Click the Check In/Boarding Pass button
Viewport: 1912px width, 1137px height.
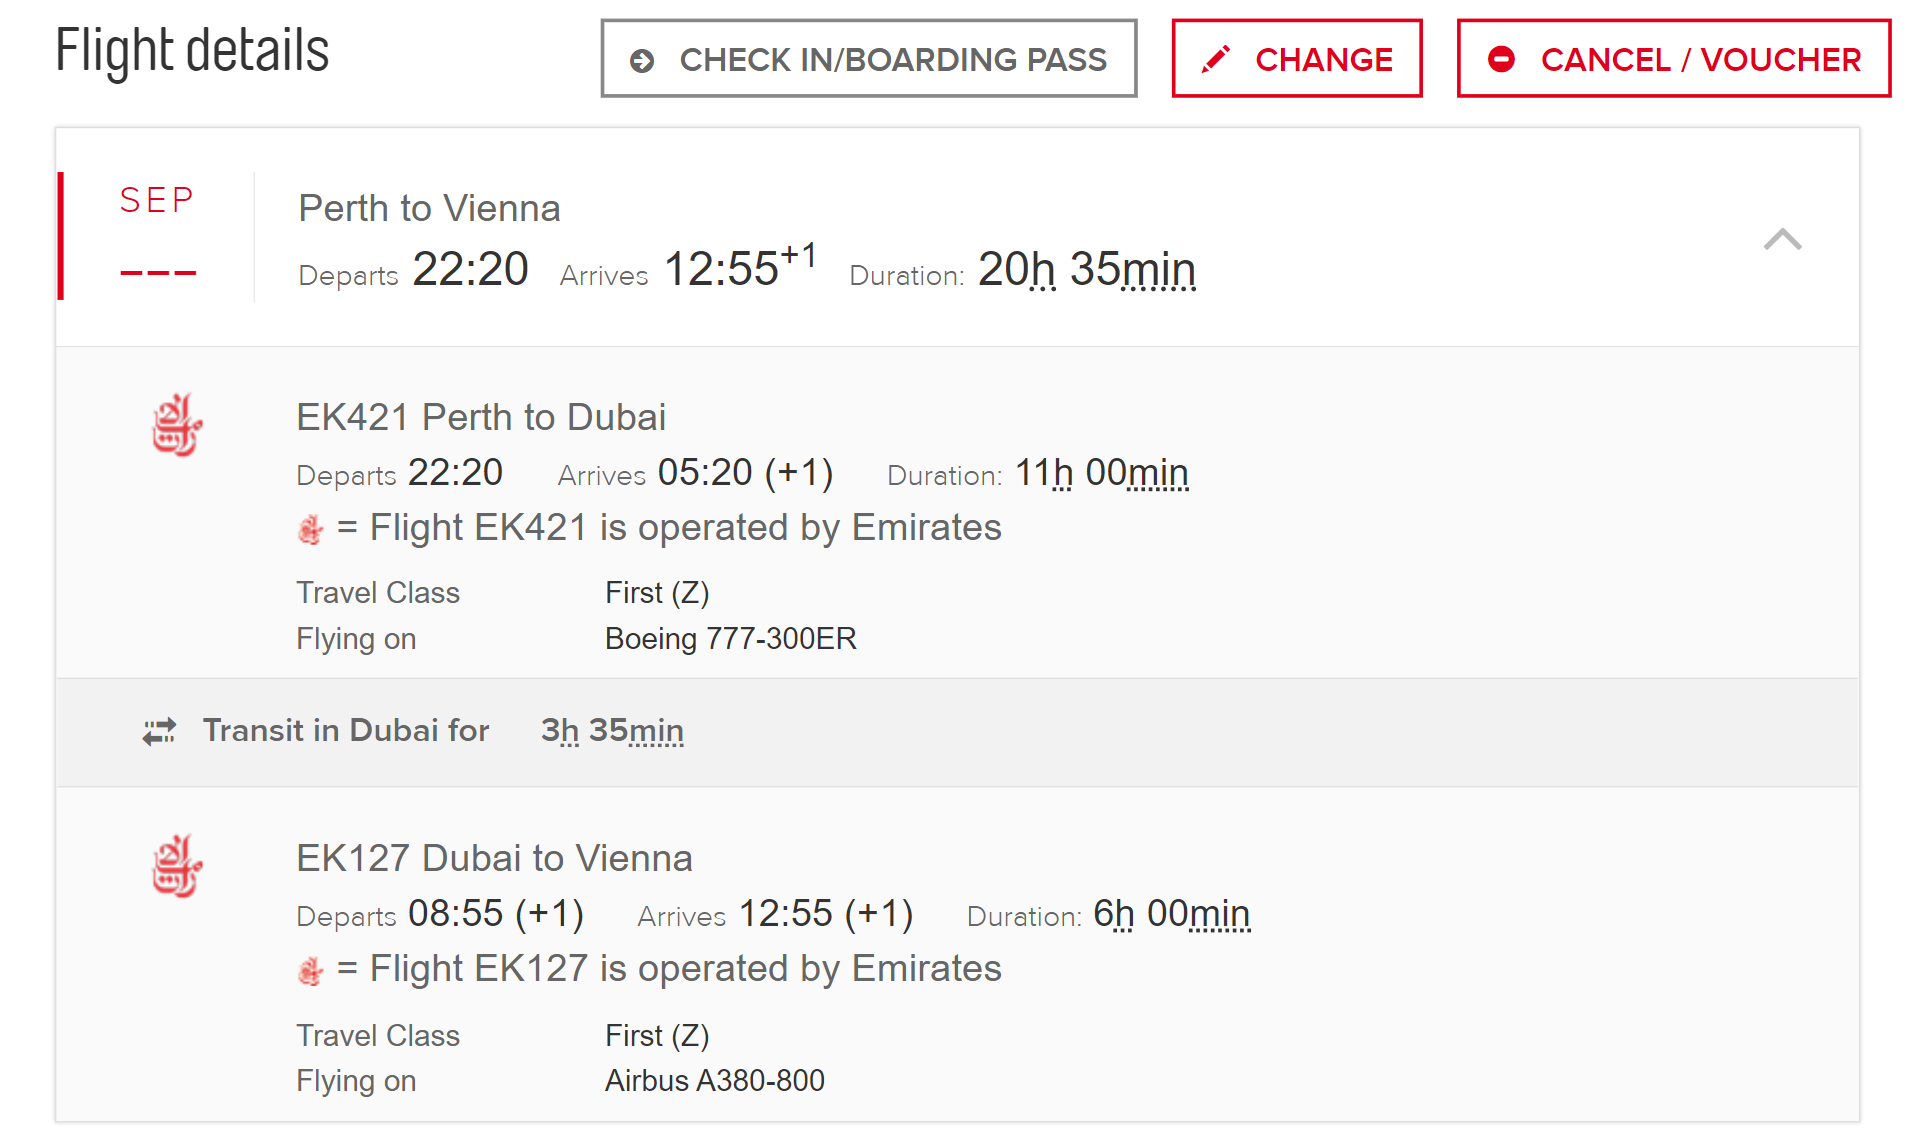click(868, 59)
